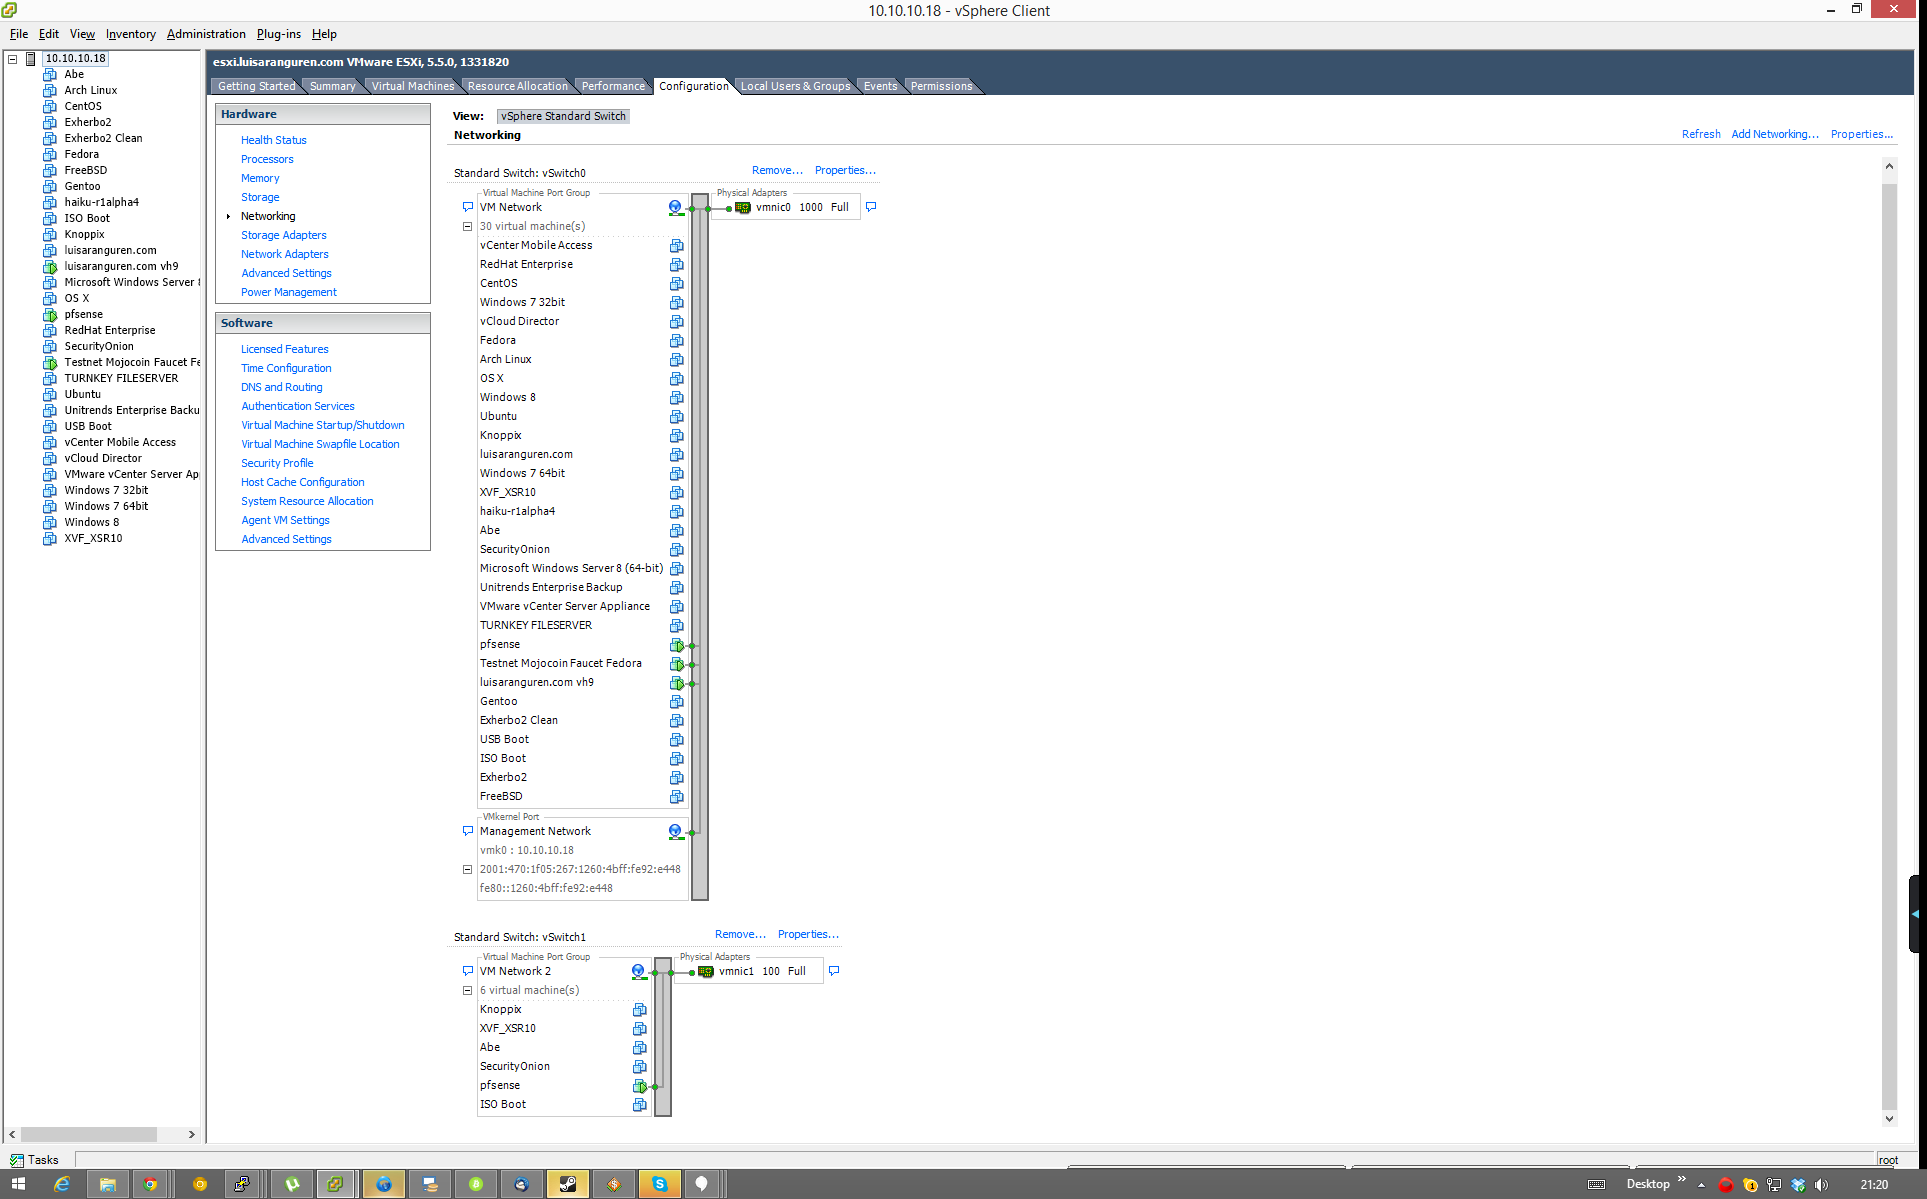Click the speech bubble icon beside vmnic0
This screenshot has width=1927, height=1199.
pyautogui.click(x=871, y=207)
